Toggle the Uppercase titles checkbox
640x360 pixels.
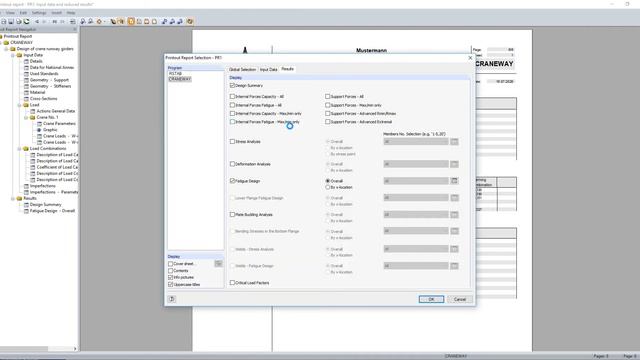pos(171,284)
